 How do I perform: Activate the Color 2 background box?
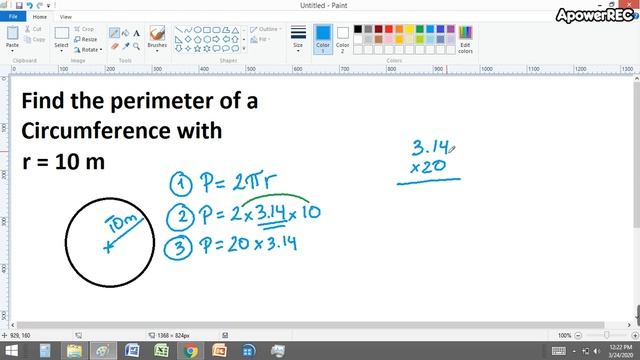(342, 39)
